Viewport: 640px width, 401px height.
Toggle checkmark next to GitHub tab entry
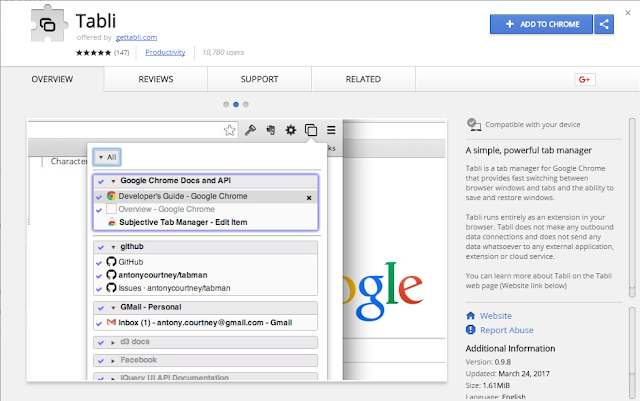pyautogui.click(x=99, y=263)
